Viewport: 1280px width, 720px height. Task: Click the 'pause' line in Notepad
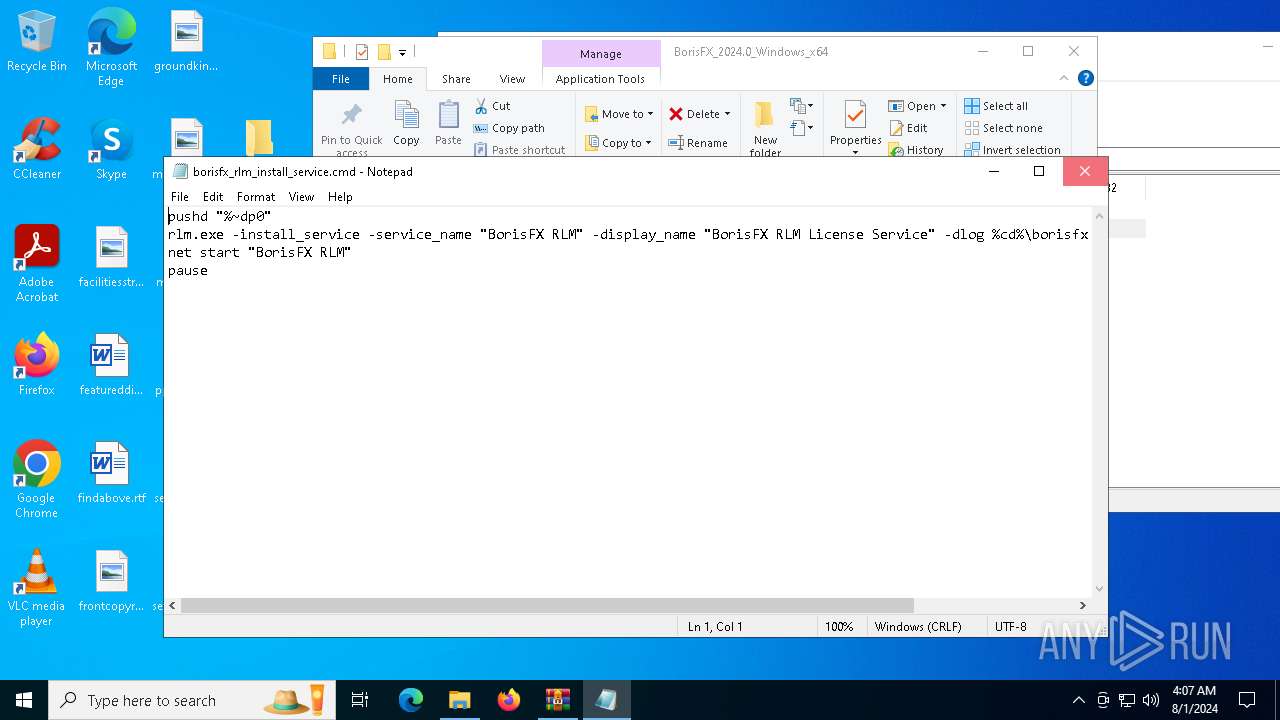point(188,270)
